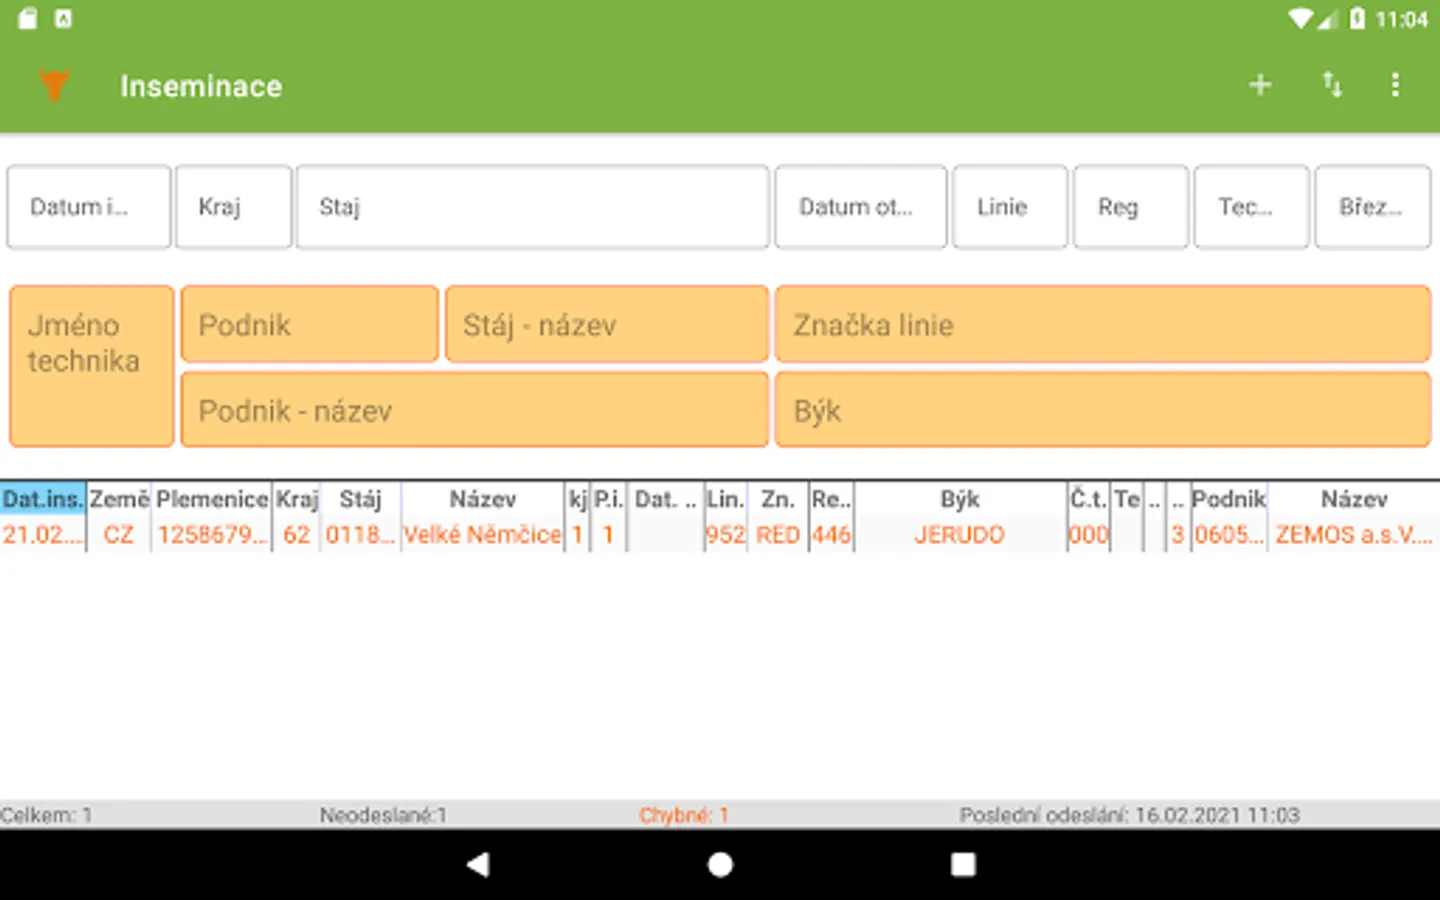
Task: Select the 1258679... plemenice cell
Action: (x=212, y=535)
